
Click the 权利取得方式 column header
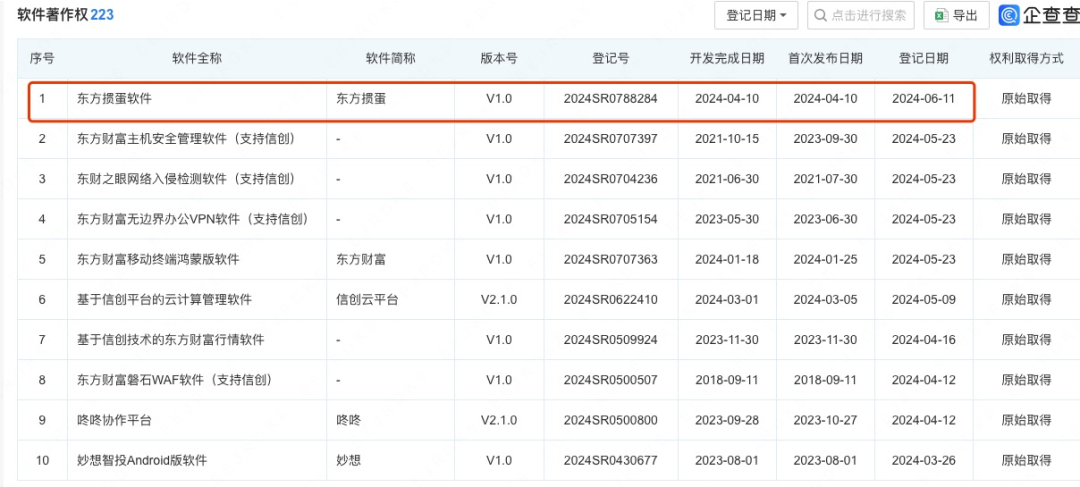[x=1026, y=59]
